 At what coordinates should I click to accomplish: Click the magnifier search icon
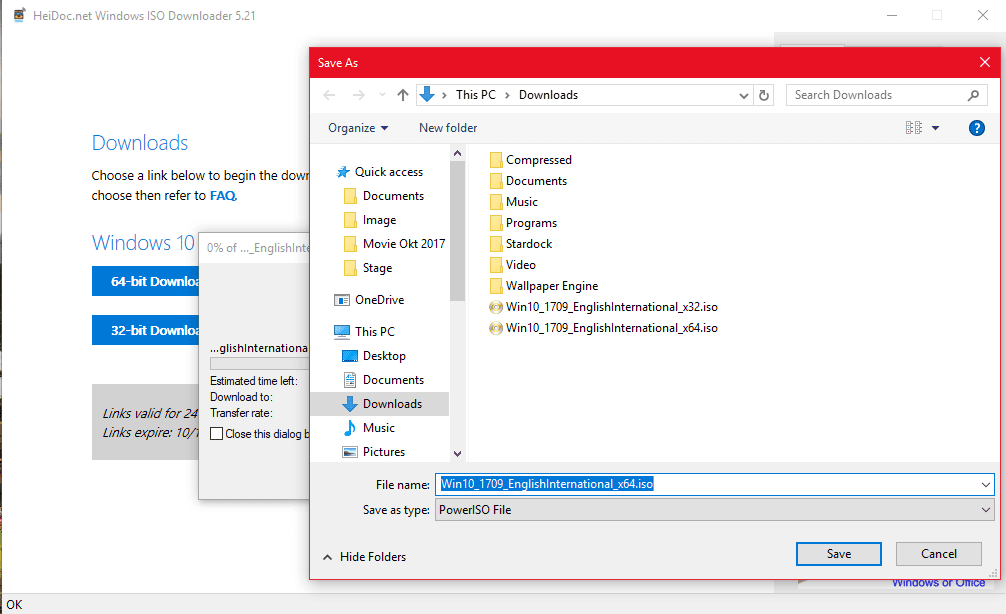pos(973,95)
